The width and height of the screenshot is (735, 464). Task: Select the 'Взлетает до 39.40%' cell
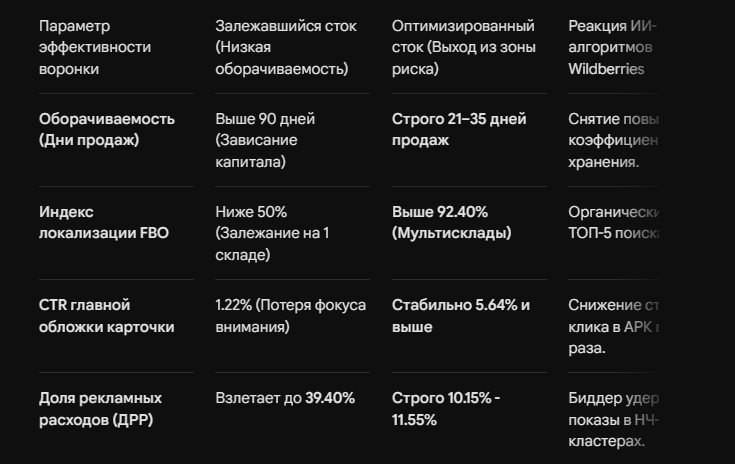[x=285, y=398]
